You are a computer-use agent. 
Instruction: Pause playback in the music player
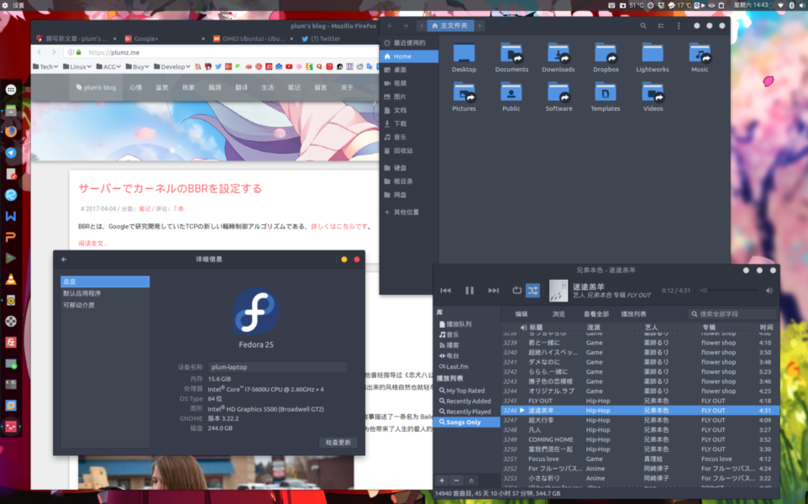tap(469, 291)
